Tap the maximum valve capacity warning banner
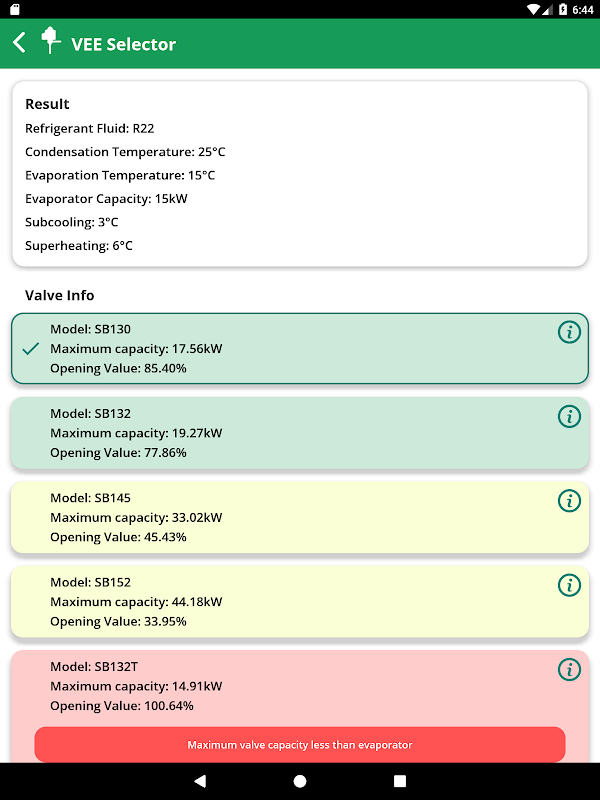This screenshot has width=600, height=800. click(x=300, y=745)
